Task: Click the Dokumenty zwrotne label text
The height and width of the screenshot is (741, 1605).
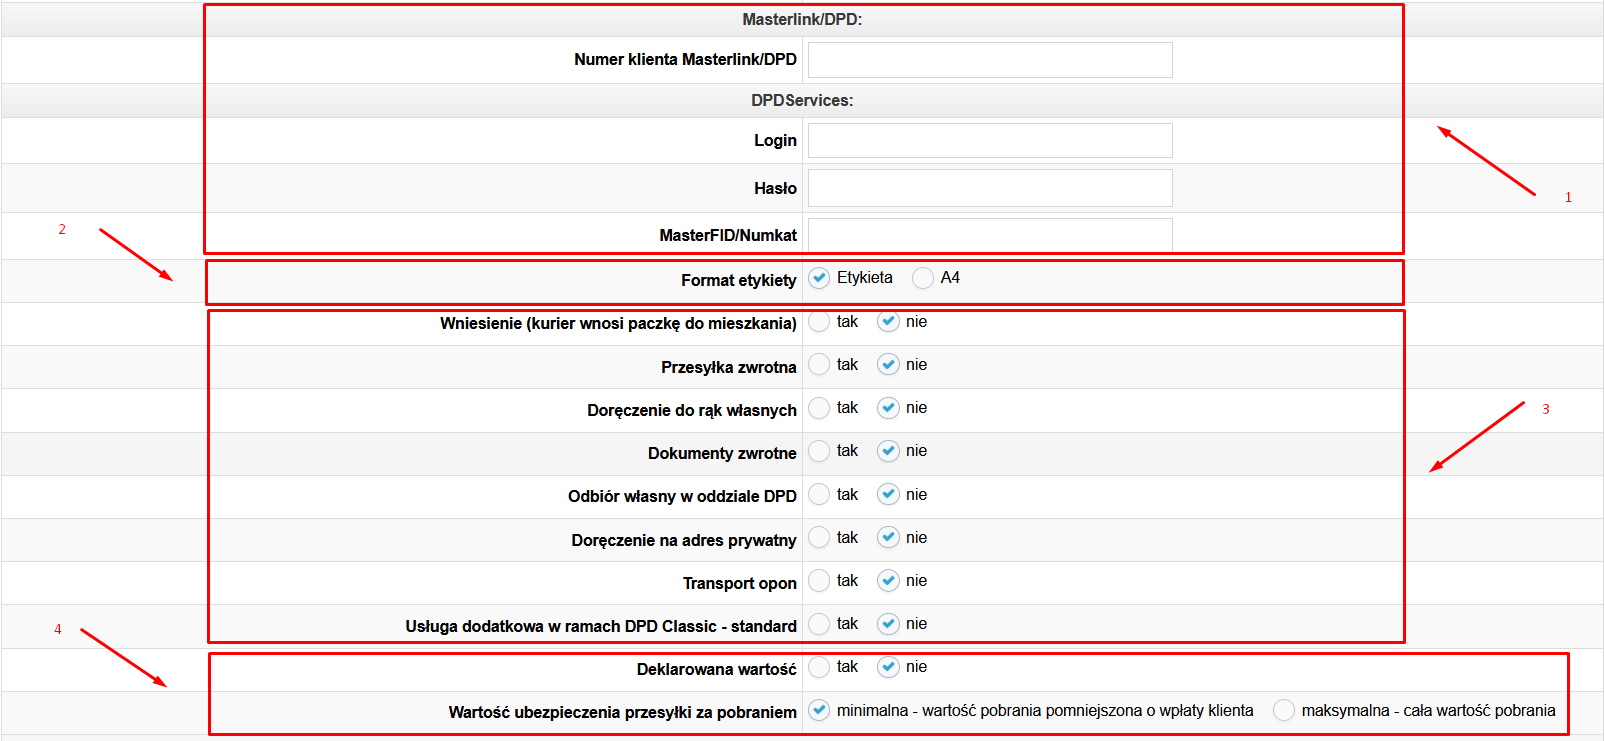Action: pos(722,453)
